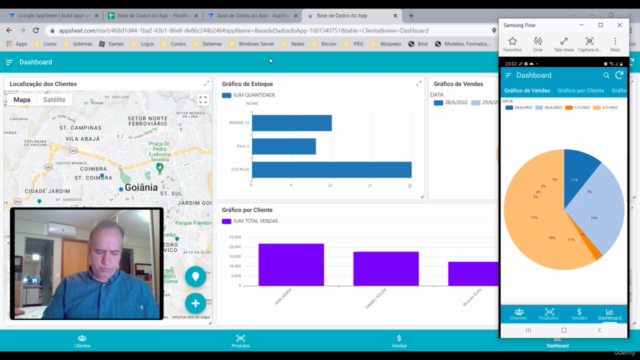The height and width of the screenshot is (360, 640).
Task: Tap the sync refresh icon in phone header
Action: coord(619,75)
